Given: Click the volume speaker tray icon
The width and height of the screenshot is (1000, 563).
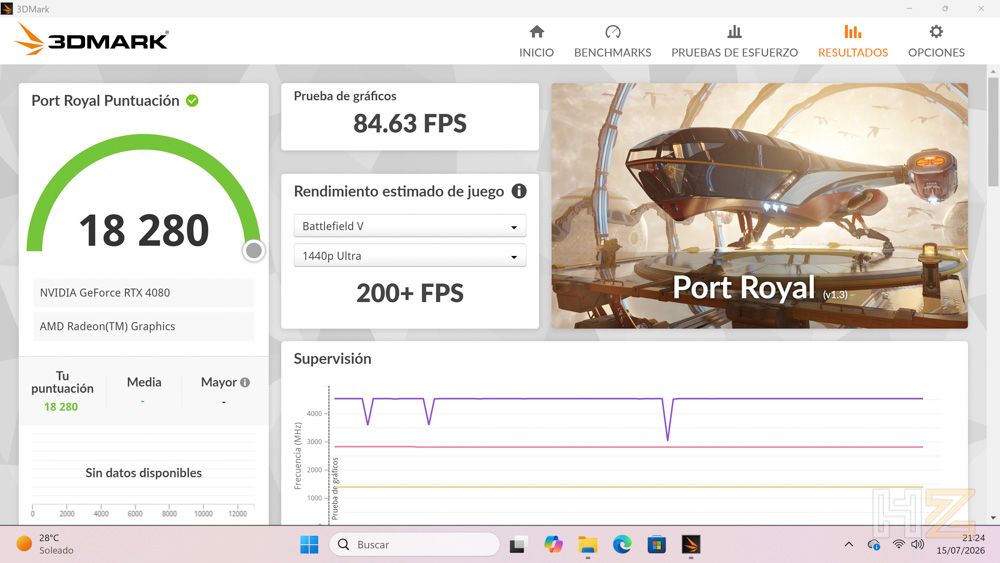Looking at the screenshot, I should [918, 544].
